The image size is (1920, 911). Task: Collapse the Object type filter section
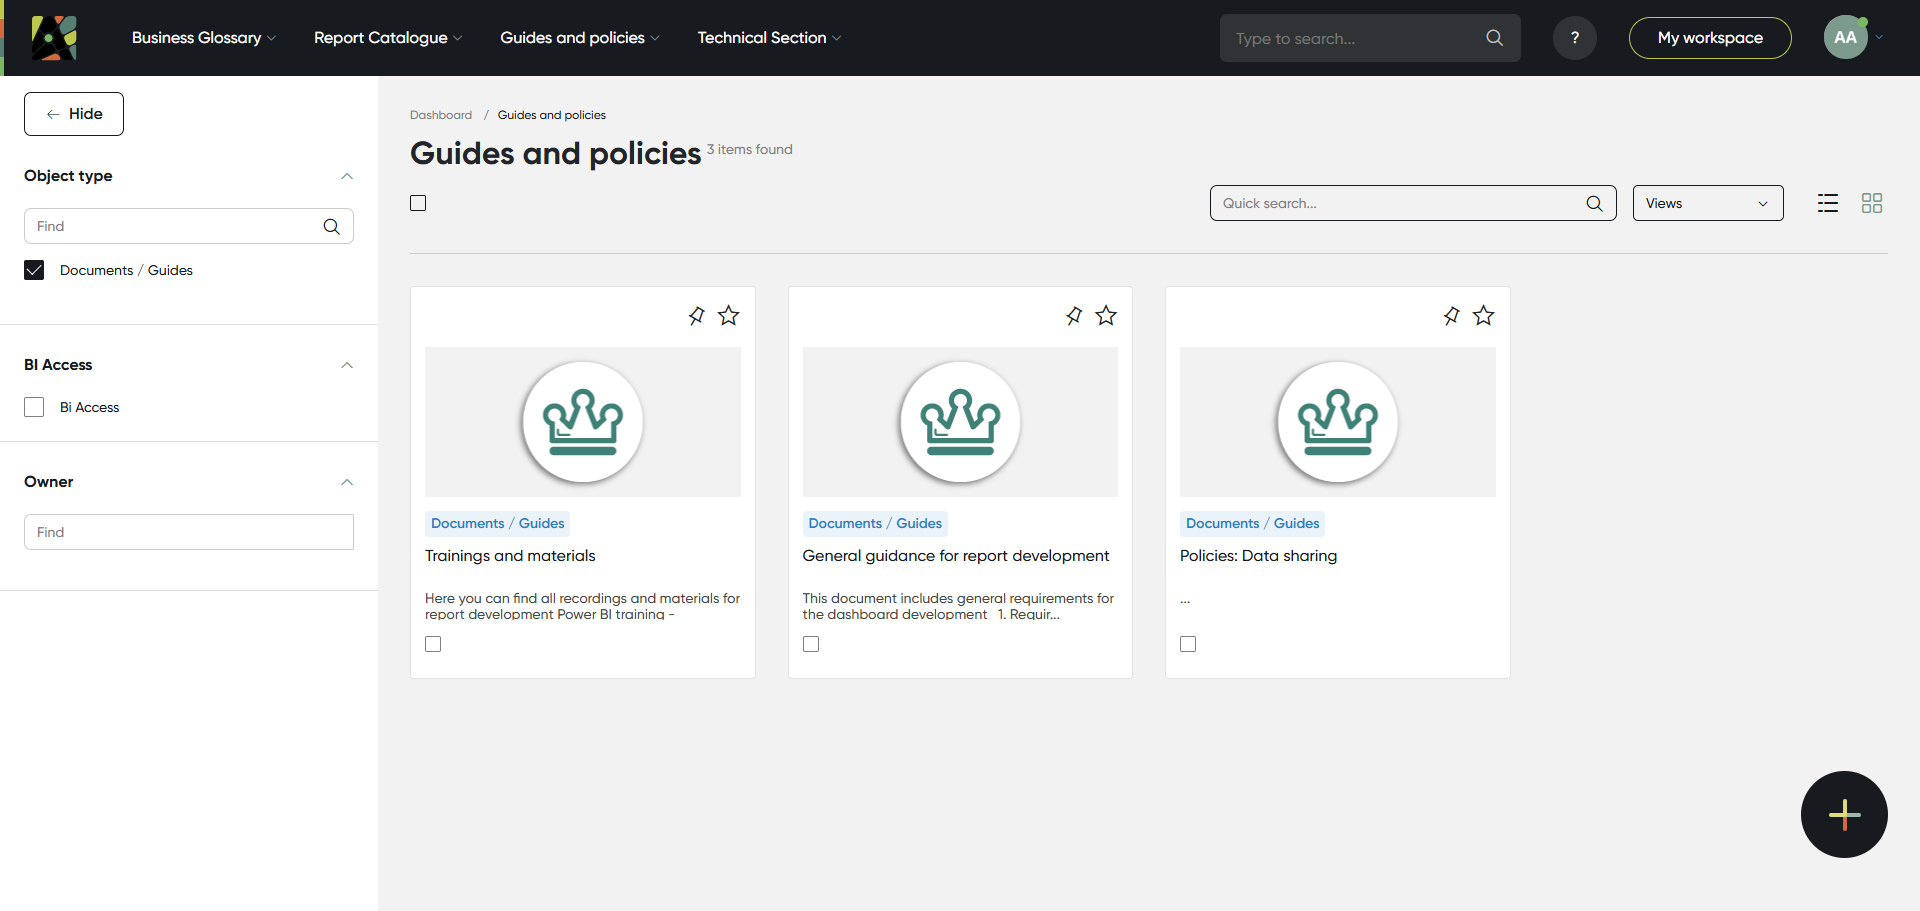tap(347, 176)
